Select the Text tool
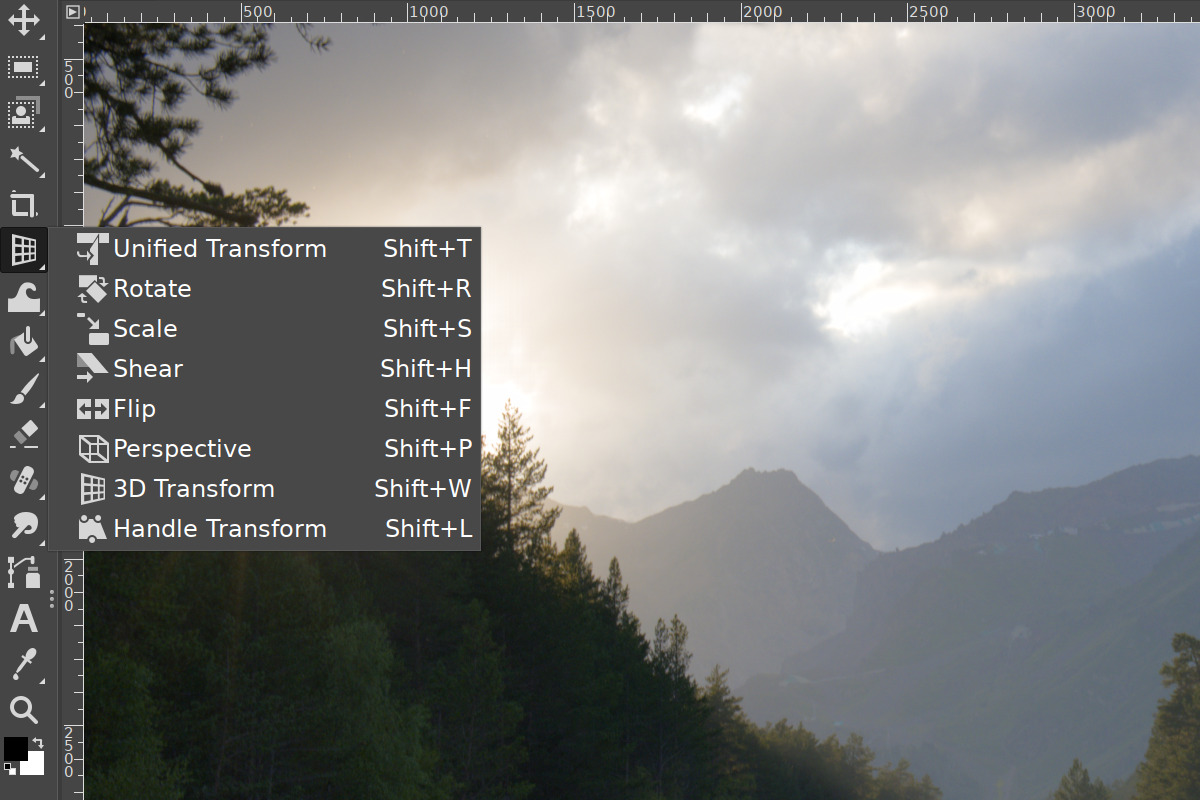 [25, 619]
